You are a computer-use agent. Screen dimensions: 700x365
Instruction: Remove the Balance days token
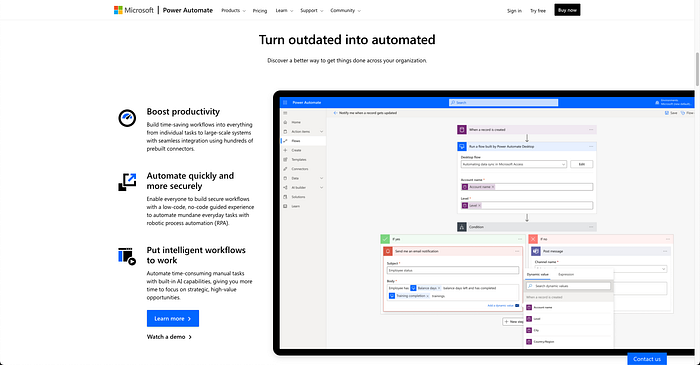(439, 288)
